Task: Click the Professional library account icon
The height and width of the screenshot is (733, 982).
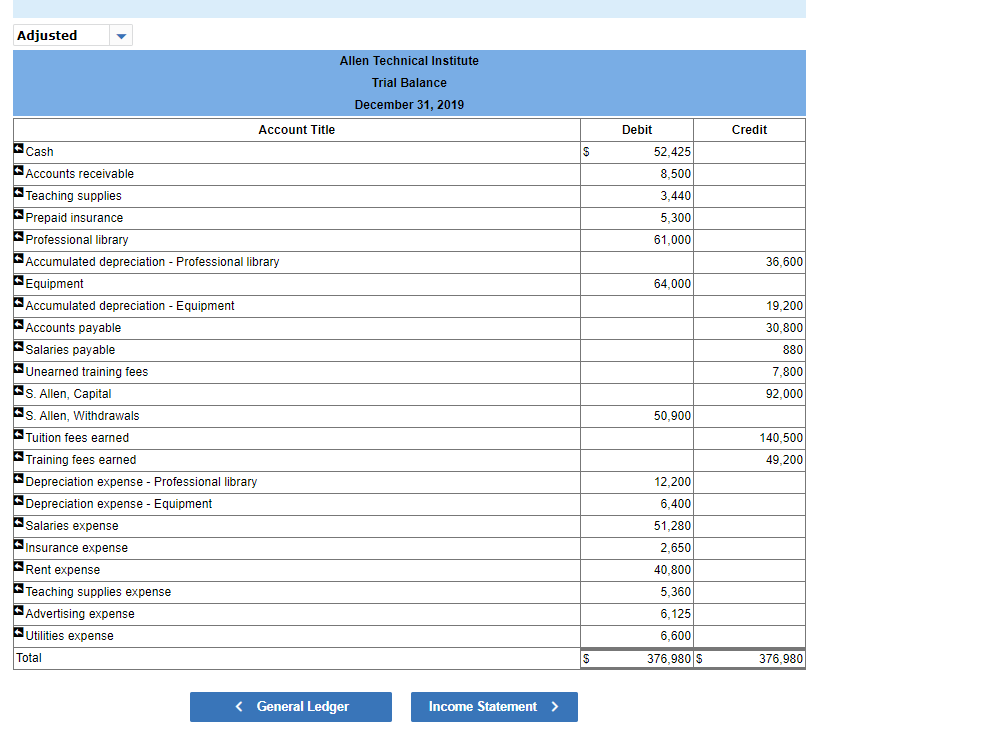Action: point(18,239)
